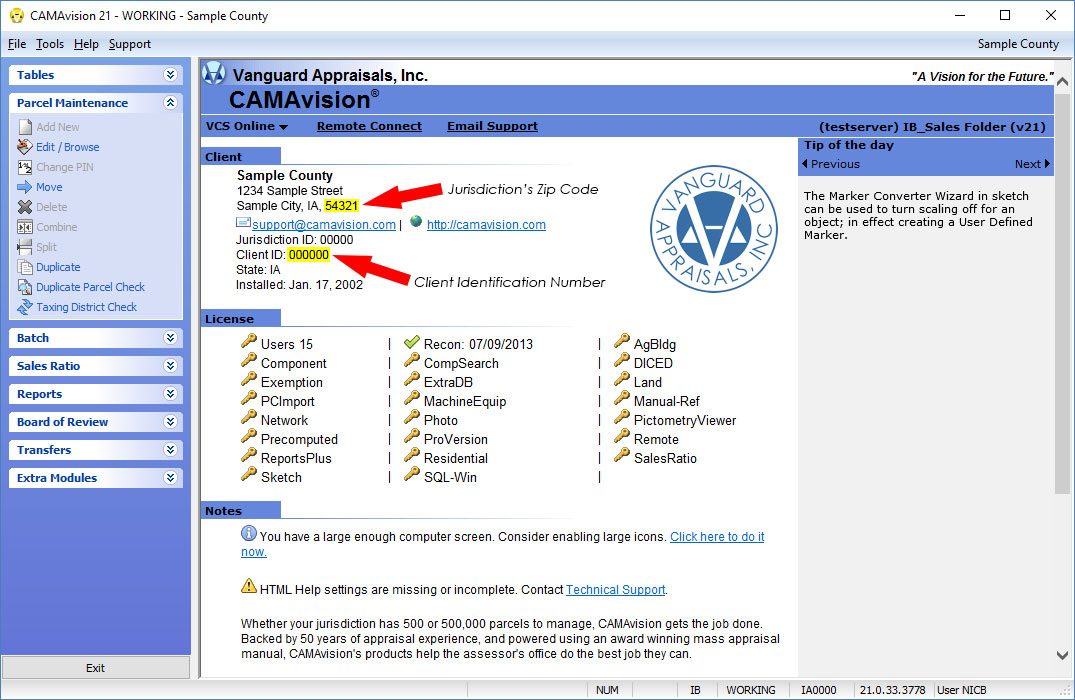Image resolution: width=1075 pixels, height=700 pixels.
Task: Click the Taxing District Check icon
Action: point(26,307)
